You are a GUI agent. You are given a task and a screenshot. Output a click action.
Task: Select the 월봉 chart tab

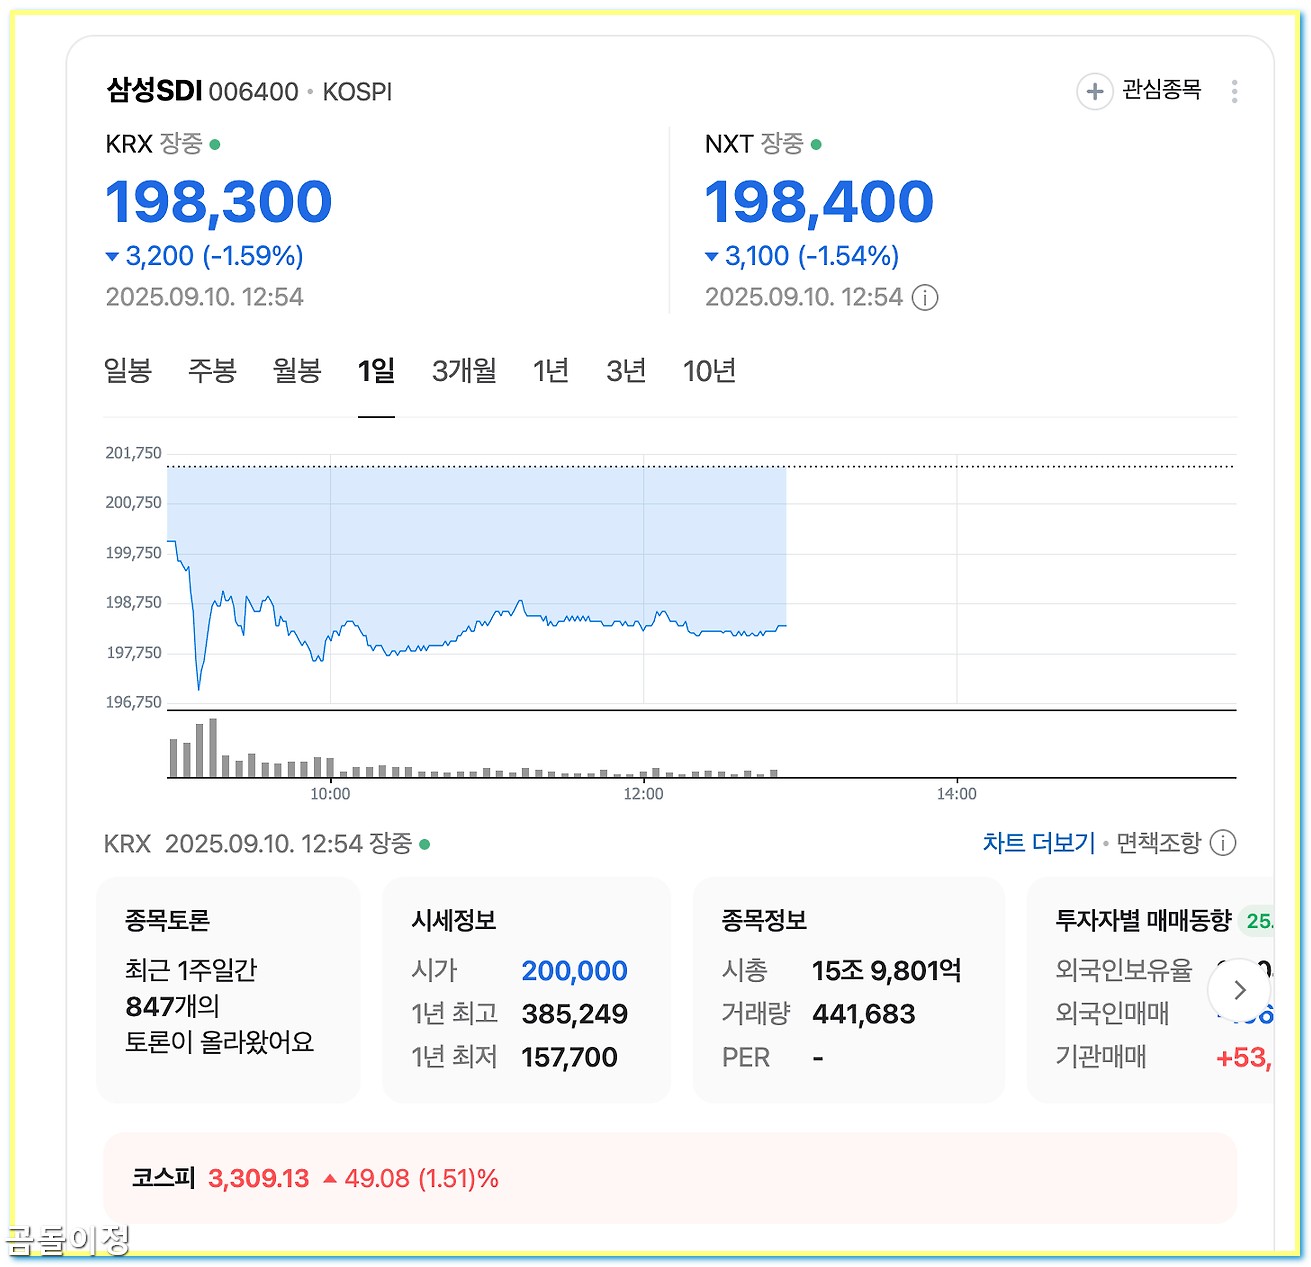[x=296, y=371]
